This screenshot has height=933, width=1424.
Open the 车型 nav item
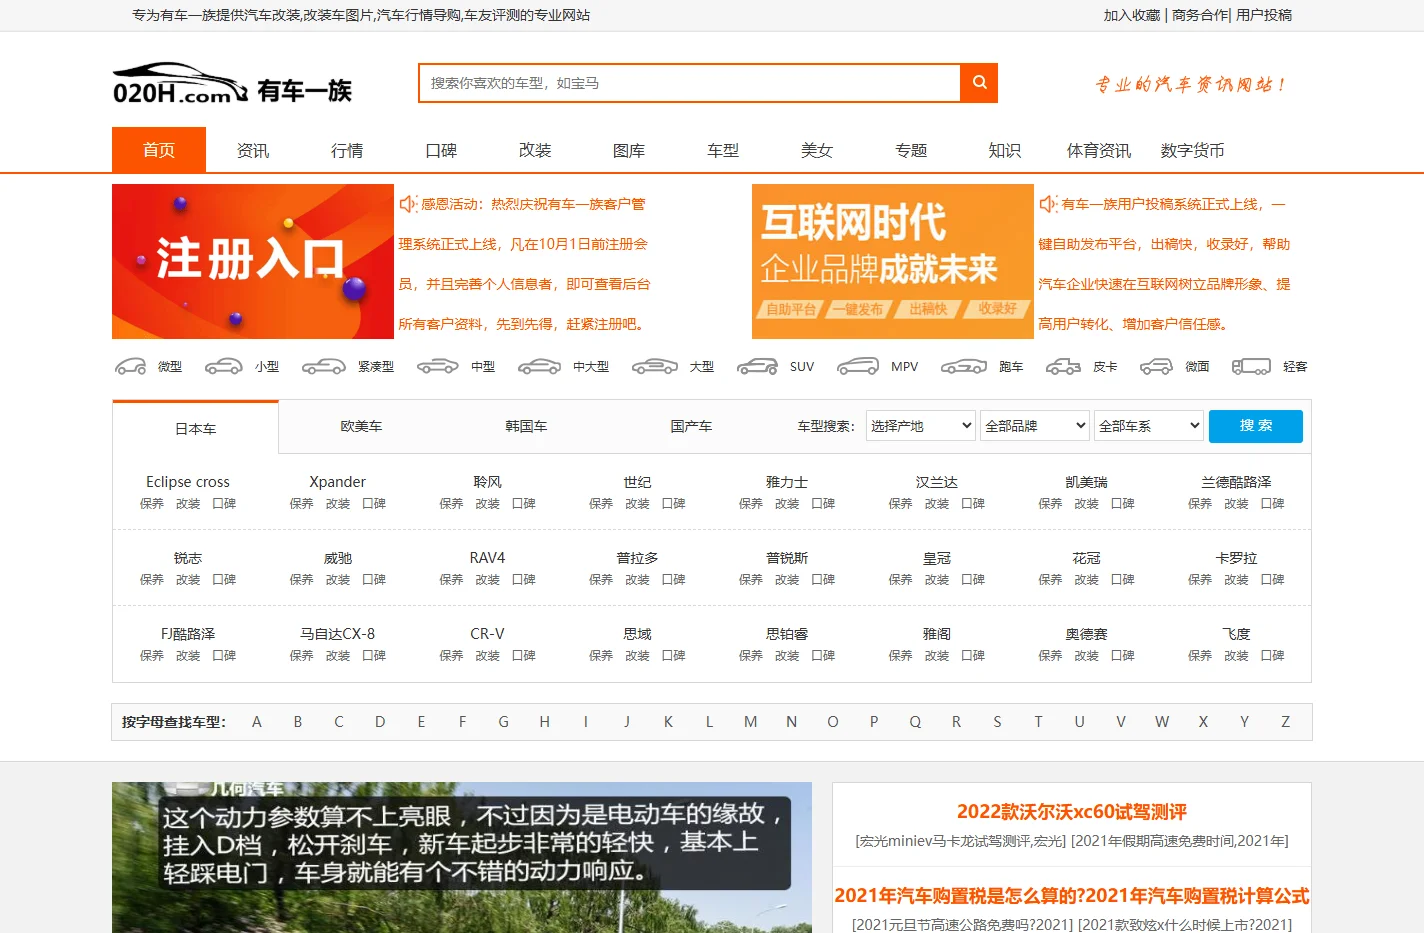[x=723, y=150]
